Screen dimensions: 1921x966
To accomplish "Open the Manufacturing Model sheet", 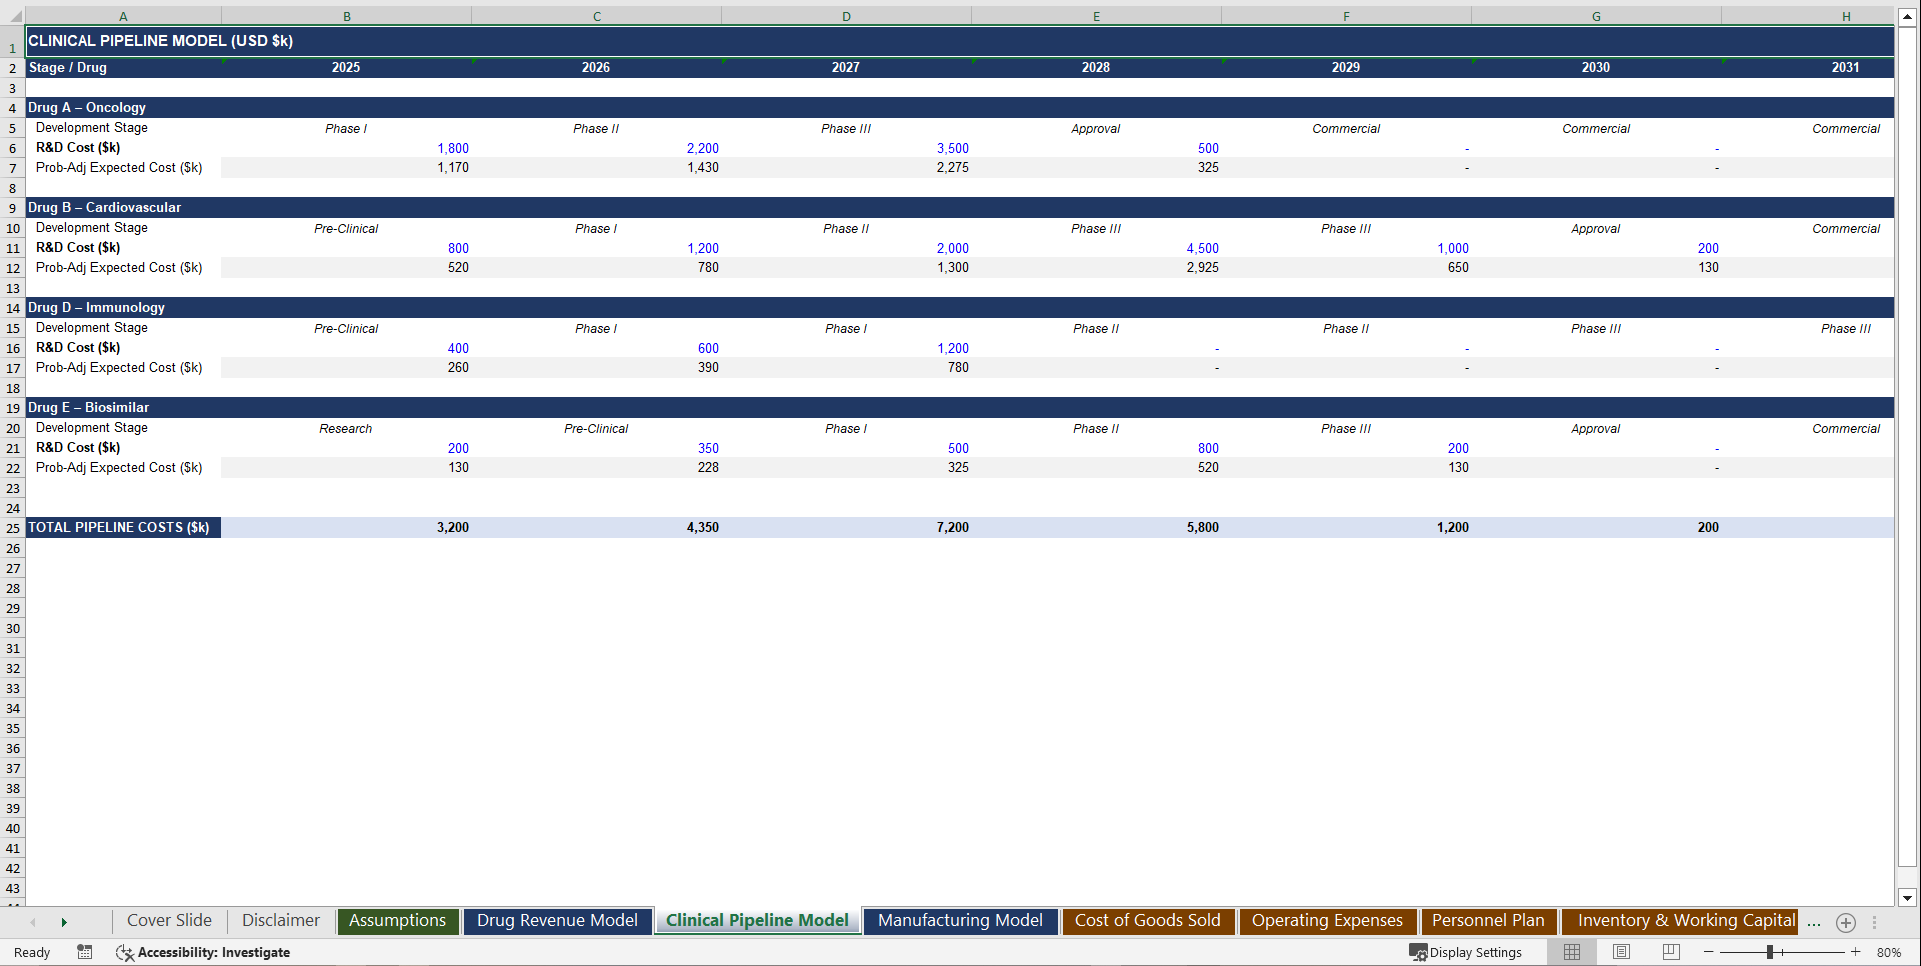I will click(959, 920).
